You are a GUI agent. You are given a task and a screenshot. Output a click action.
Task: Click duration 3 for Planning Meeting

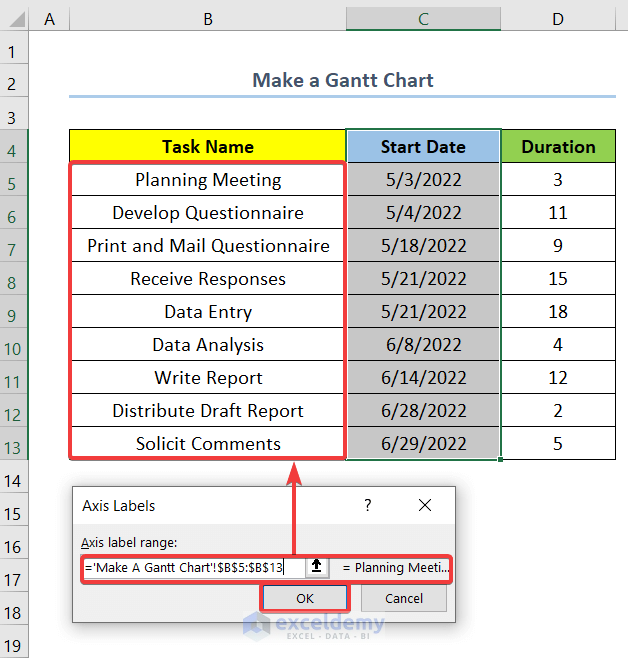(x=558, y=180)
